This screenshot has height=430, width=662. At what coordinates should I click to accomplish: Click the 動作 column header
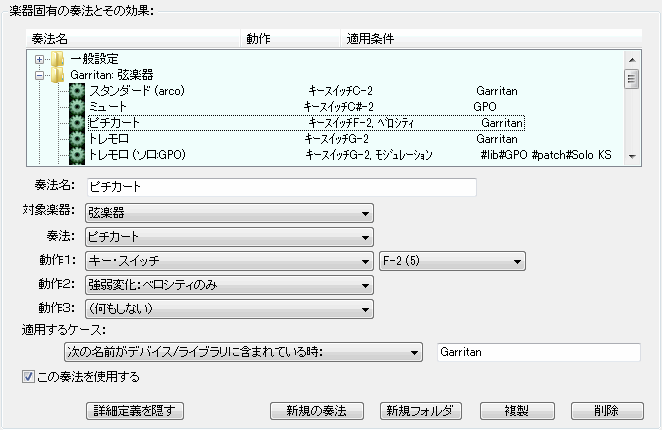[x=290, y=39]
